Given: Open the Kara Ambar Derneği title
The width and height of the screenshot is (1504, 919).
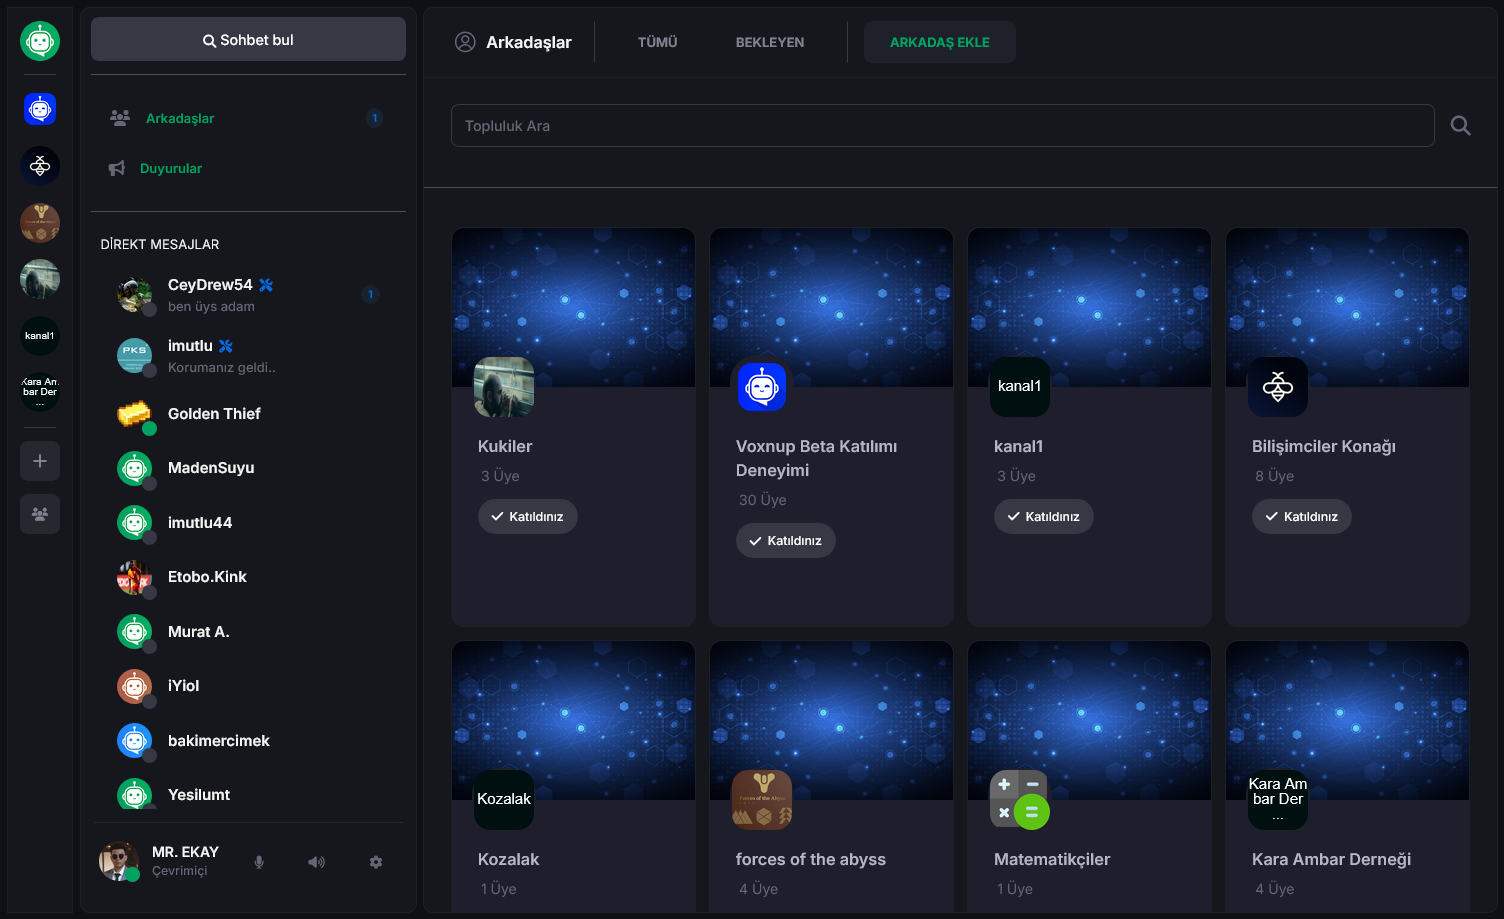Looking at the screenshot, I should pyautogui.click(x=1331, y=859).
